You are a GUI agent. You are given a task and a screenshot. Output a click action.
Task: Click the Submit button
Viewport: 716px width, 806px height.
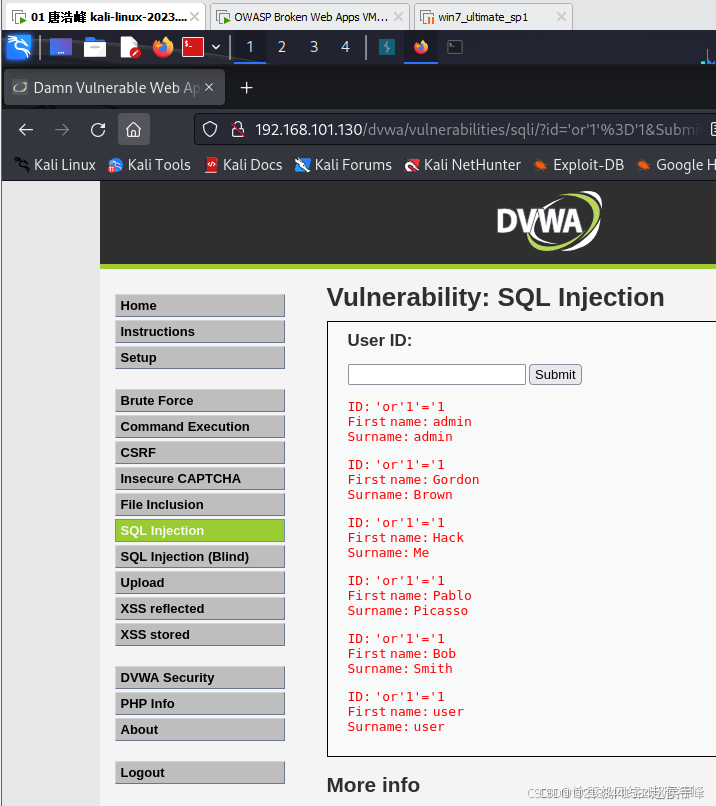click(555, 374)
